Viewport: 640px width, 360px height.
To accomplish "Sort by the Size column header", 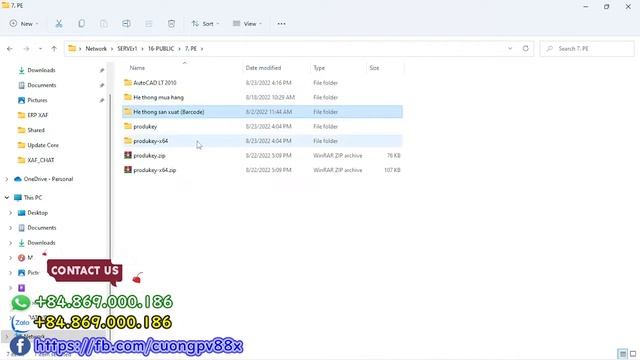I will point(374,68).
